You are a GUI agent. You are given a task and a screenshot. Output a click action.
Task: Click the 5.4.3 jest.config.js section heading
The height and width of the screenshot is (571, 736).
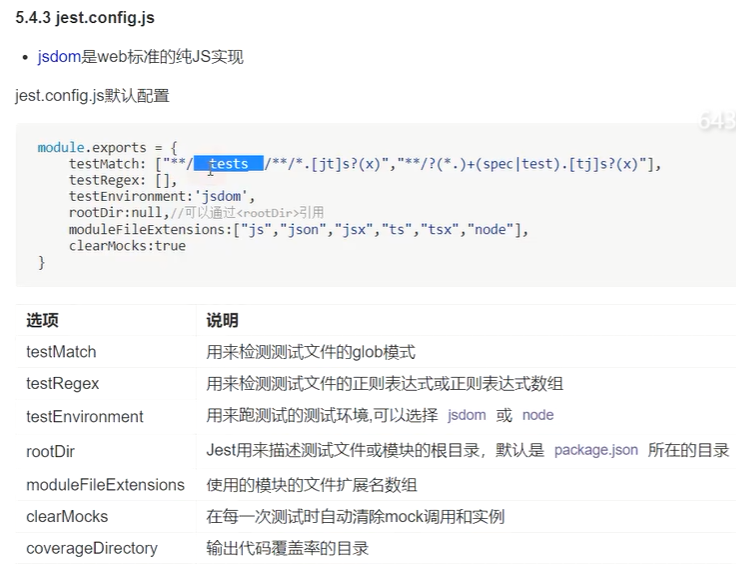[x=85, y=18]
